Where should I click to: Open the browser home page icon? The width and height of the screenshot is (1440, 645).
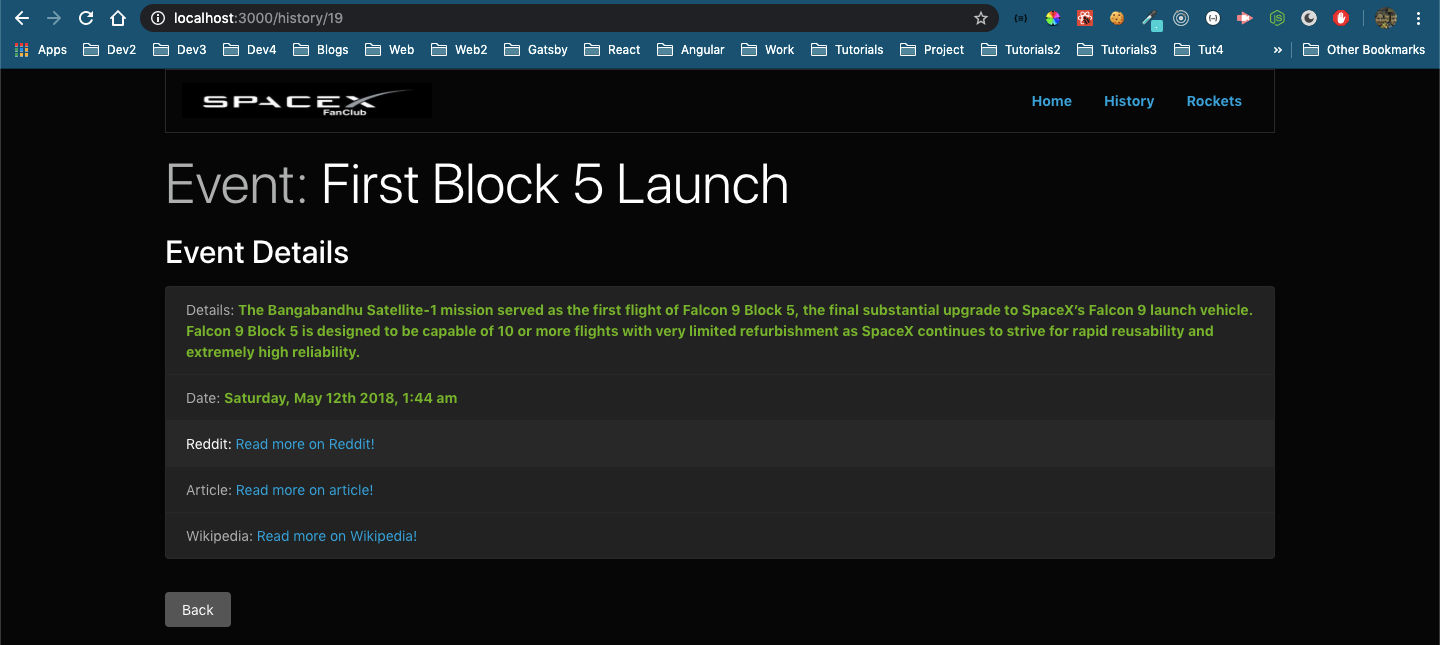point(118,18)
